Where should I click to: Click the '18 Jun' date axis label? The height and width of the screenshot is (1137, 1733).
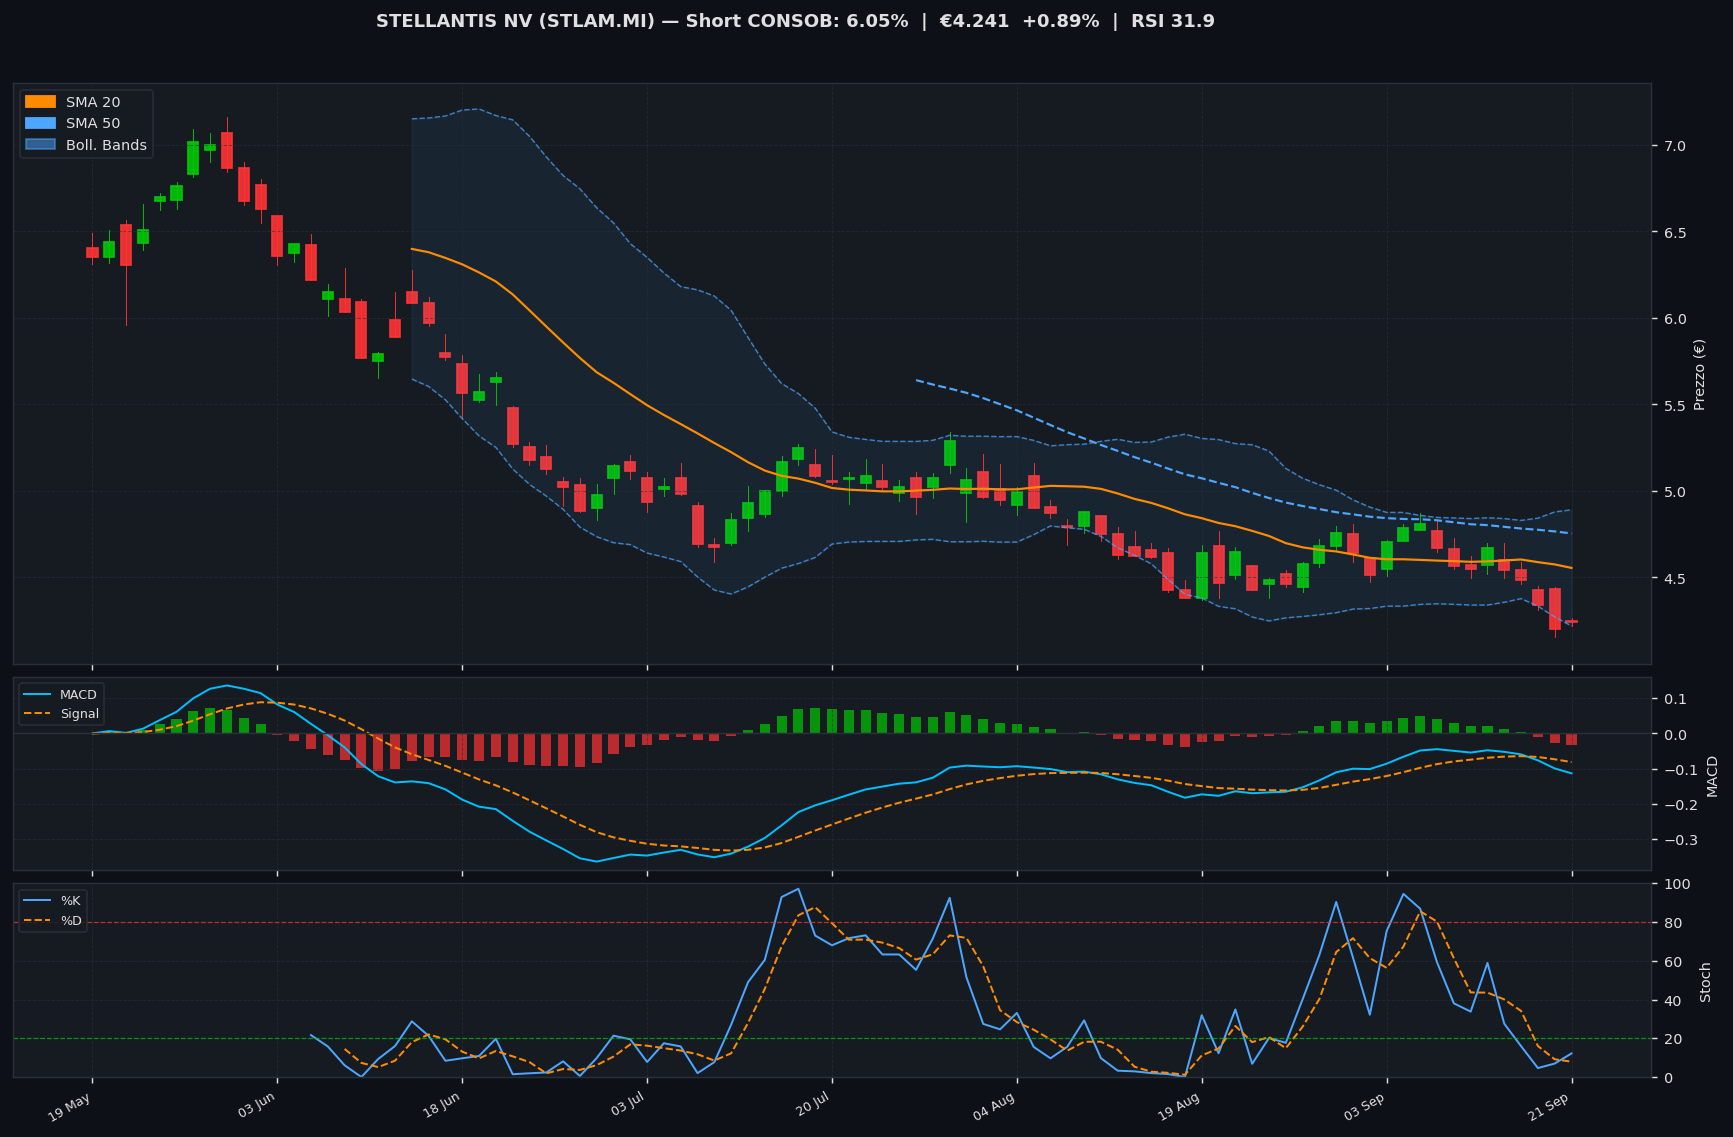(x=442, y=1107)
